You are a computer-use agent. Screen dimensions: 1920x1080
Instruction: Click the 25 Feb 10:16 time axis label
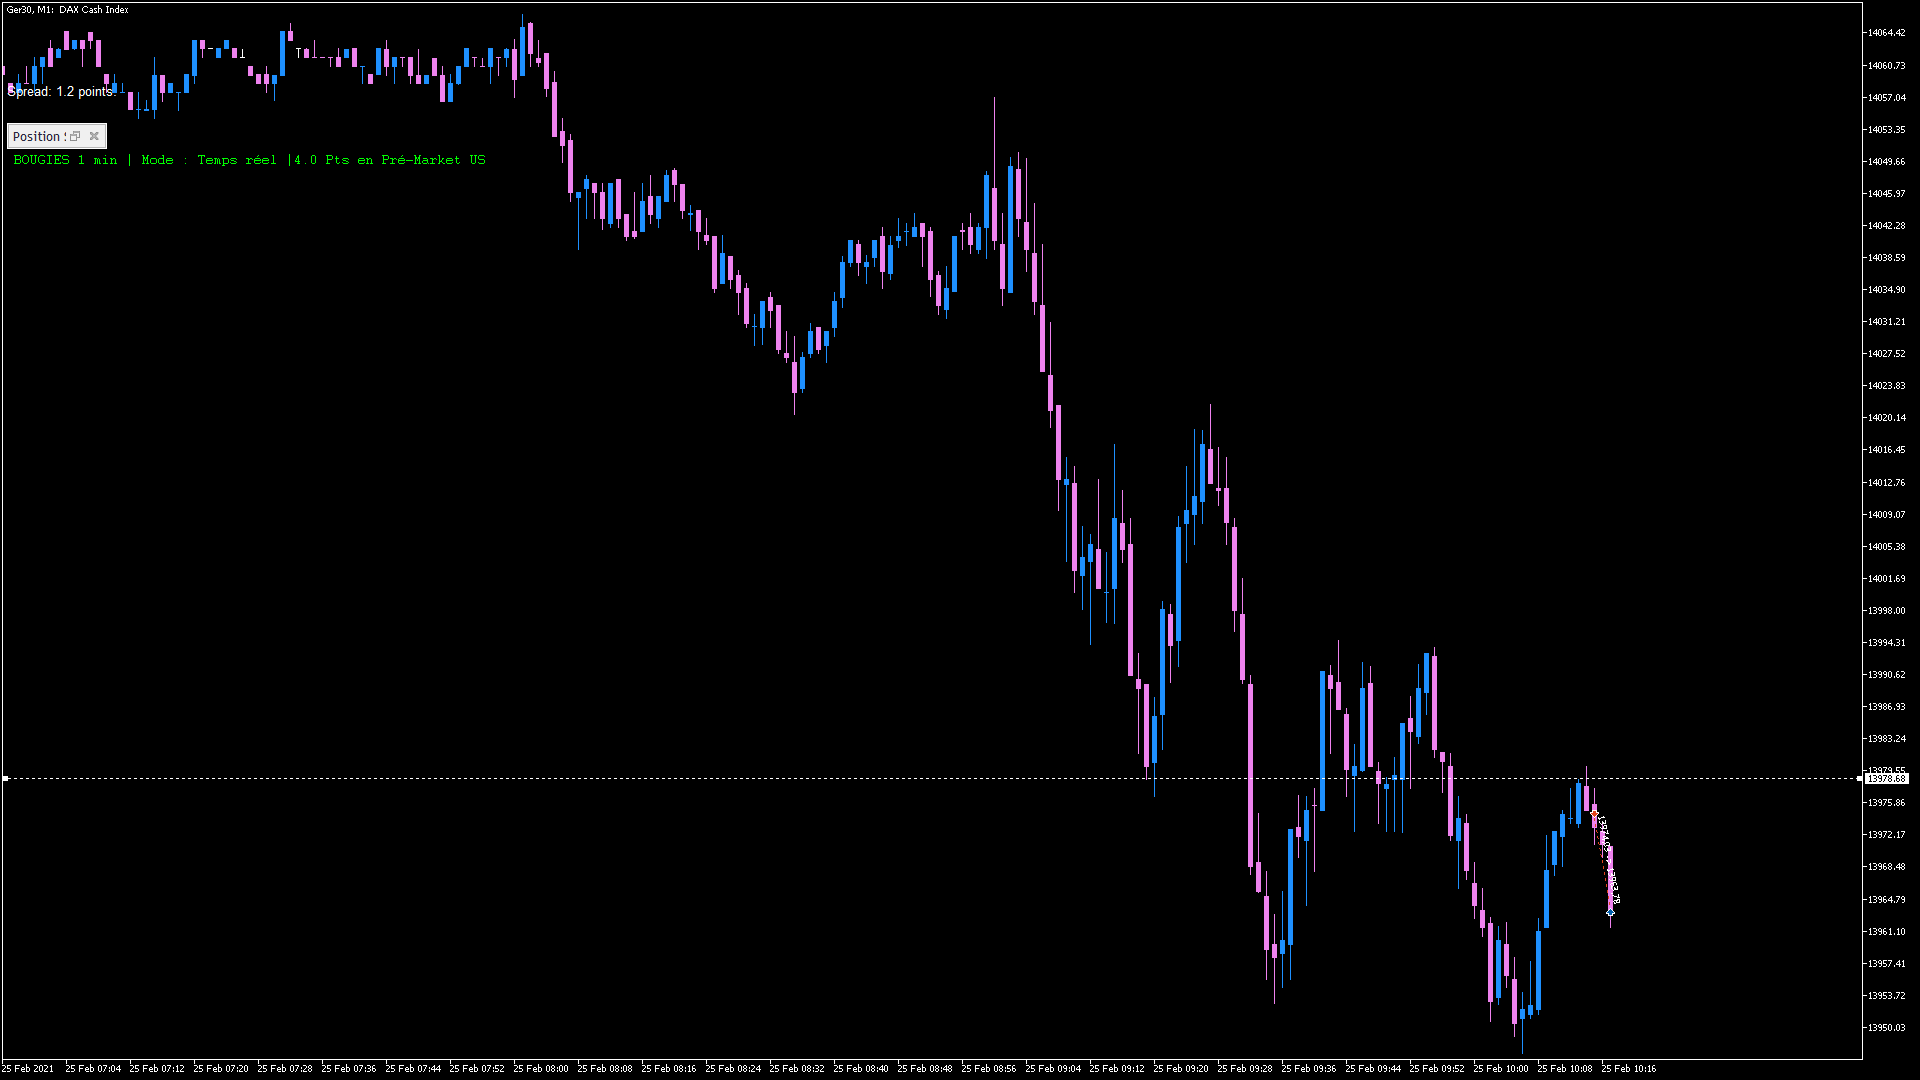[1628, 1068]
